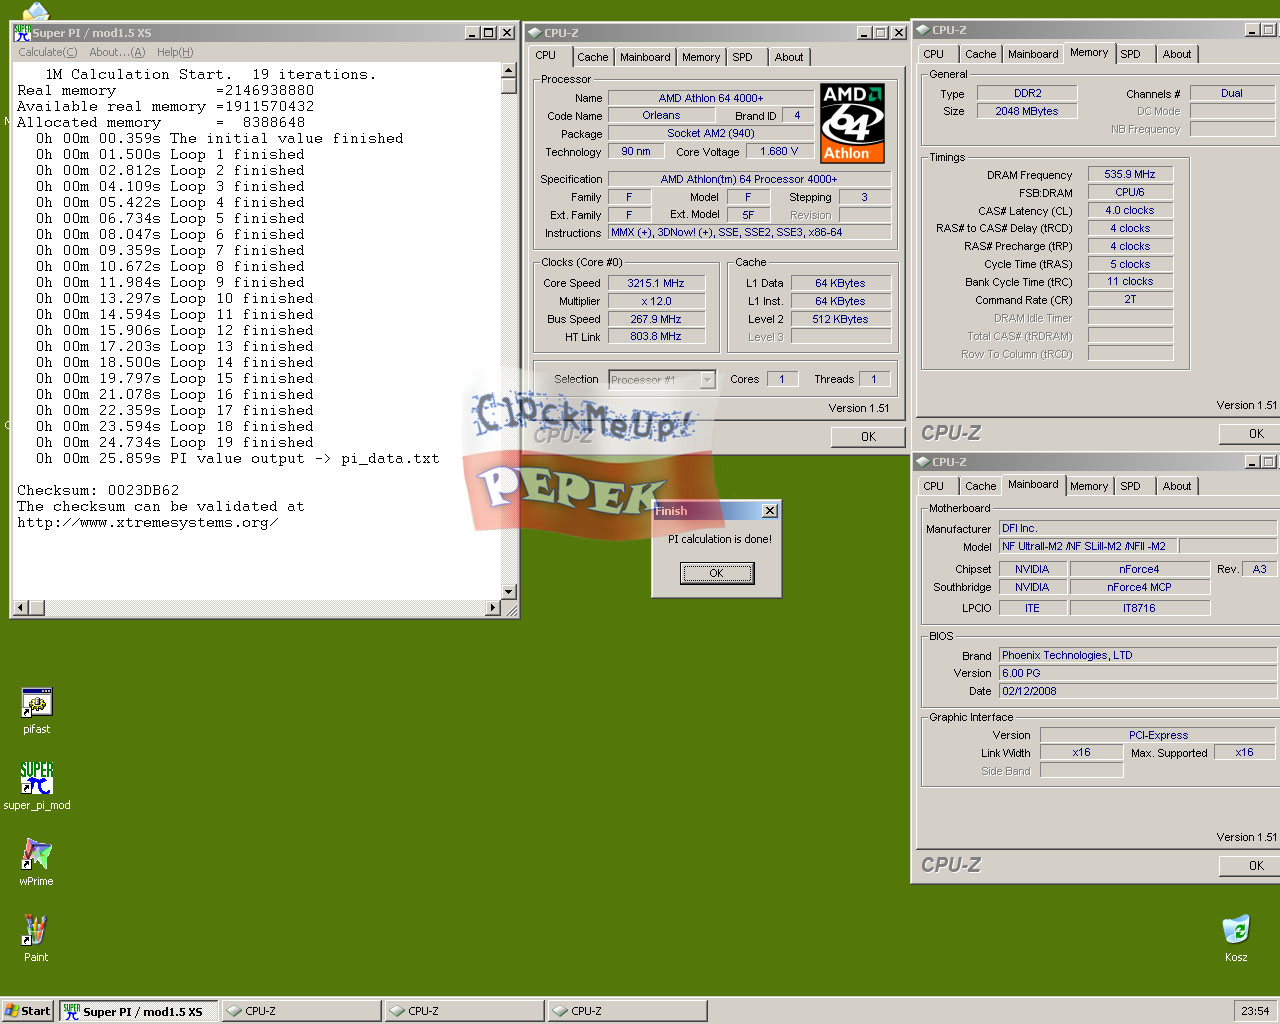Close the Finish dialog with X
Image resolution: width=1280 pixels, height=1024 pixels.
click(x=769, y=511)
